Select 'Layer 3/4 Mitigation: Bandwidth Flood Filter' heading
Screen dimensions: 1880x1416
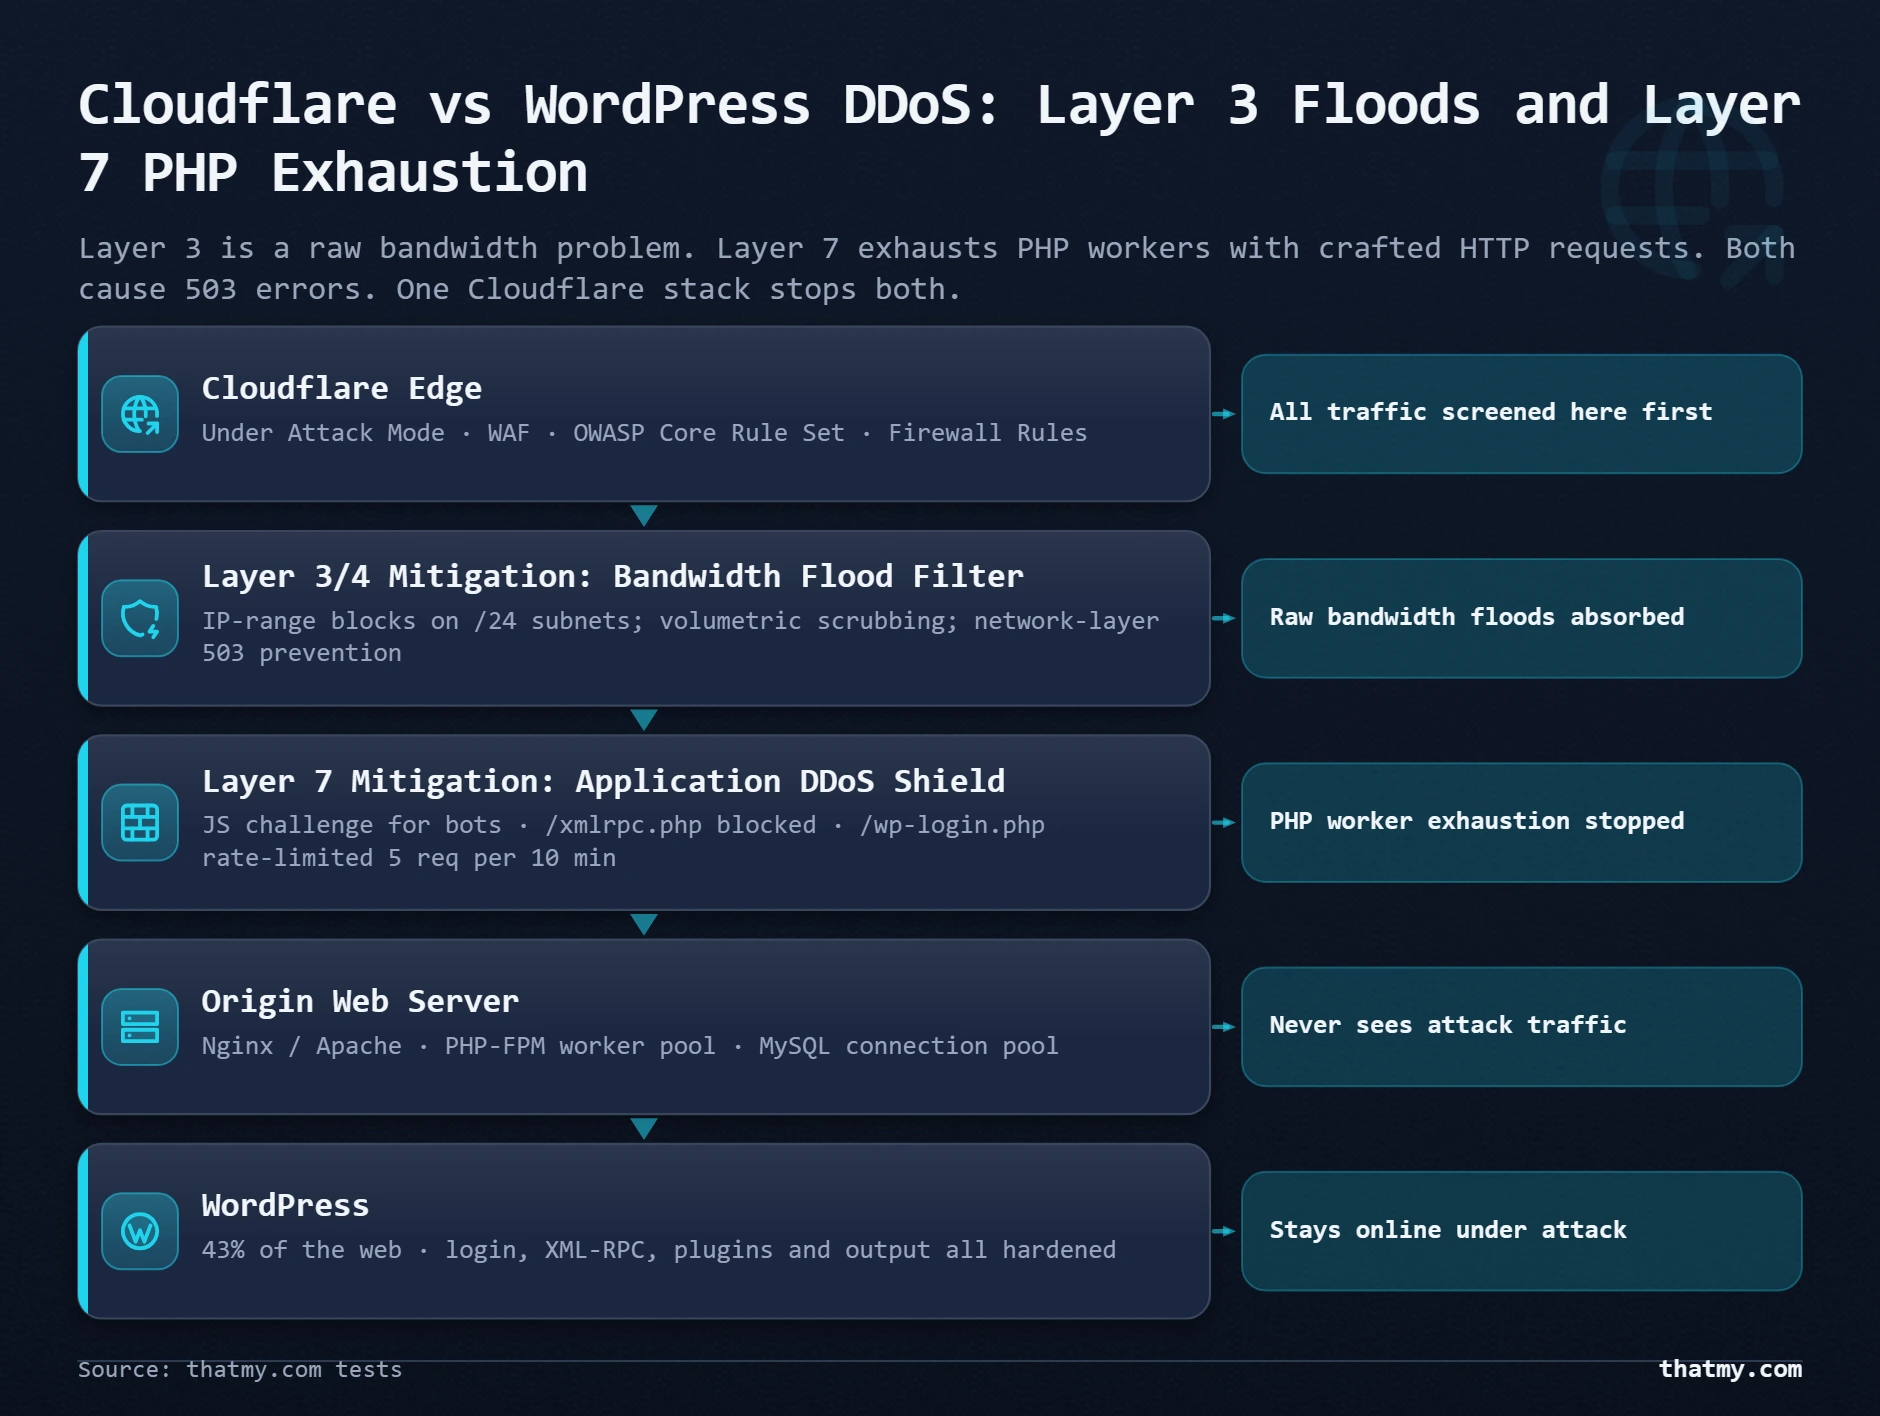(x=613, y=576)
